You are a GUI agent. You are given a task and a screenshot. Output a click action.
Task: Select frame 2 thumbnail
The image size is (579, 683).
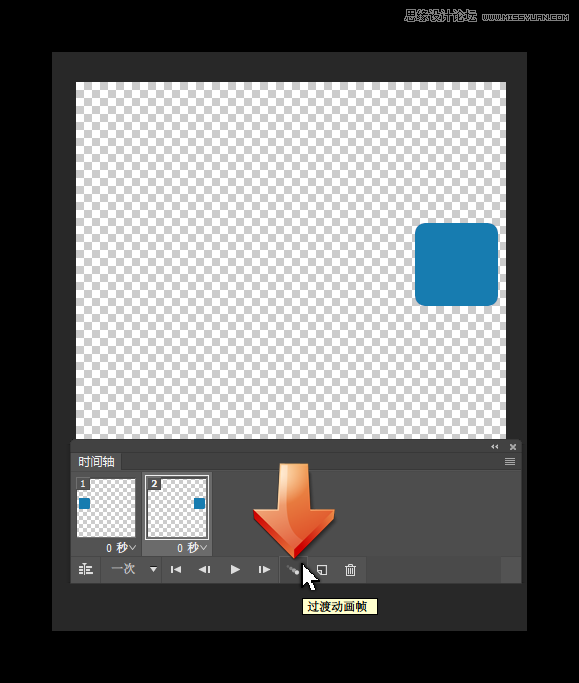[177, 508]
